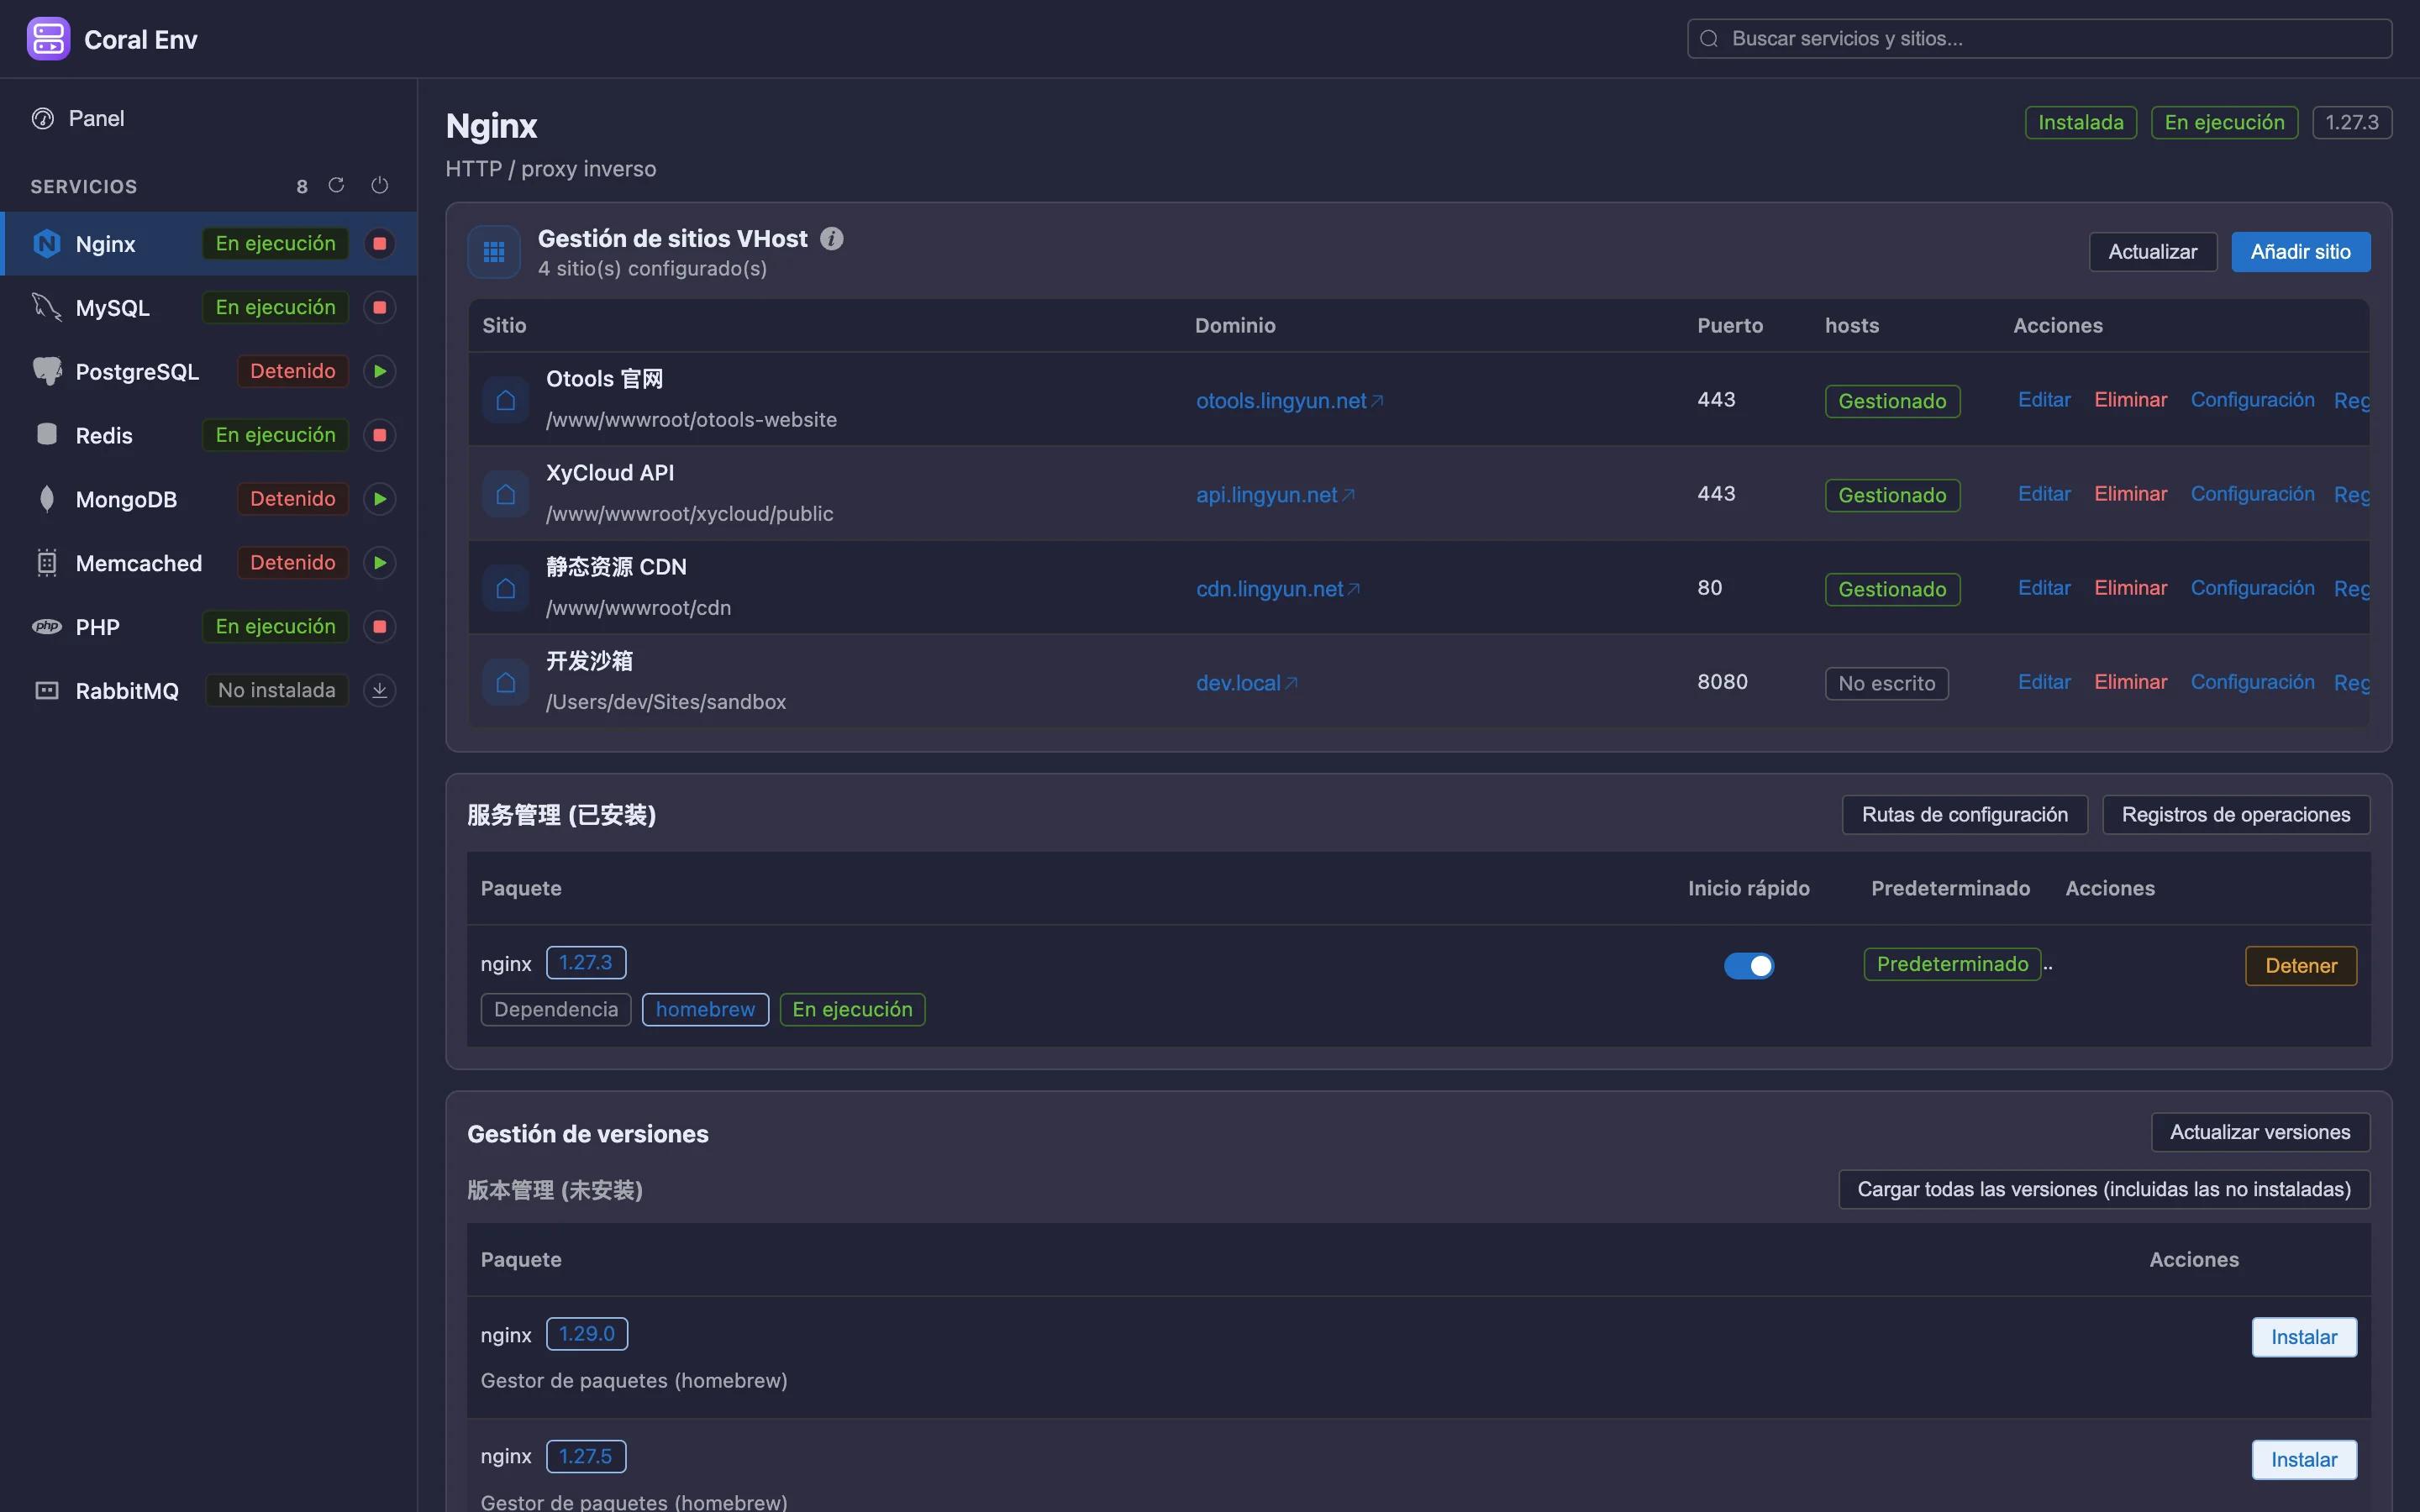Delete the 静态资源 CDN site
The height and width of the screenshot is (1512, 2420).
[2130, 588]
